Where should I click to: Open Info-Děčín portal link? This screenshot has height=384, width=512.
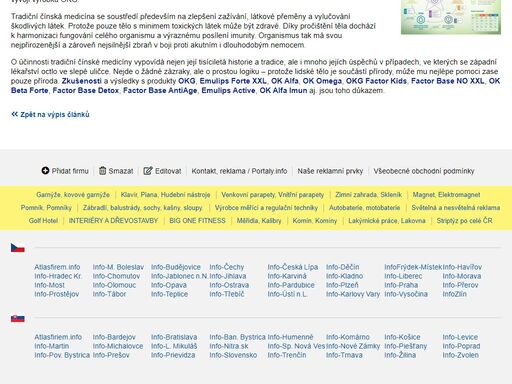point(343,267)
